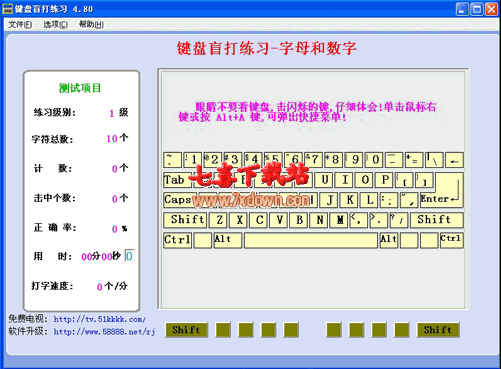
Task: Click the green 测试项目 heading
Action: [x=80, y=88]
